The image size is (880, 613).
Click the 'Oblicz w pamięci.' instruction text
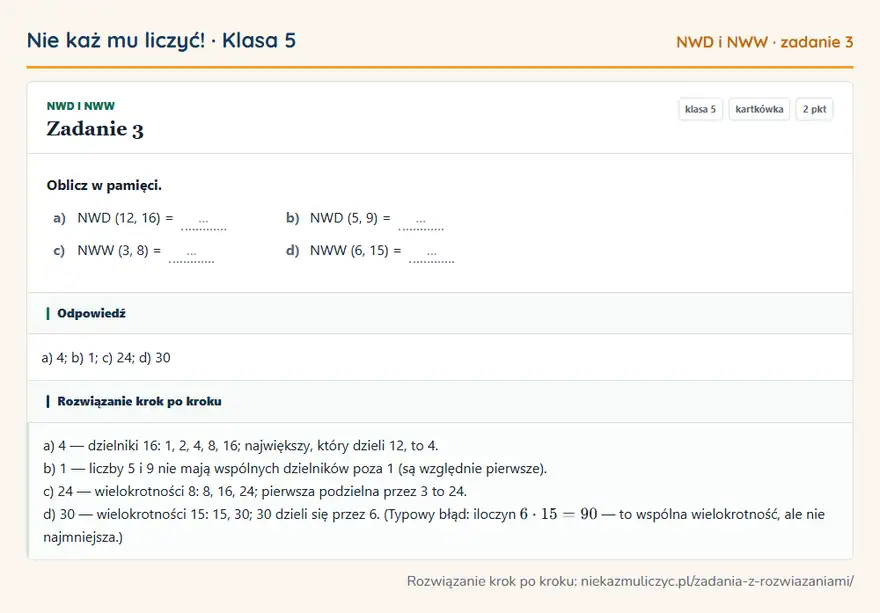104,186
